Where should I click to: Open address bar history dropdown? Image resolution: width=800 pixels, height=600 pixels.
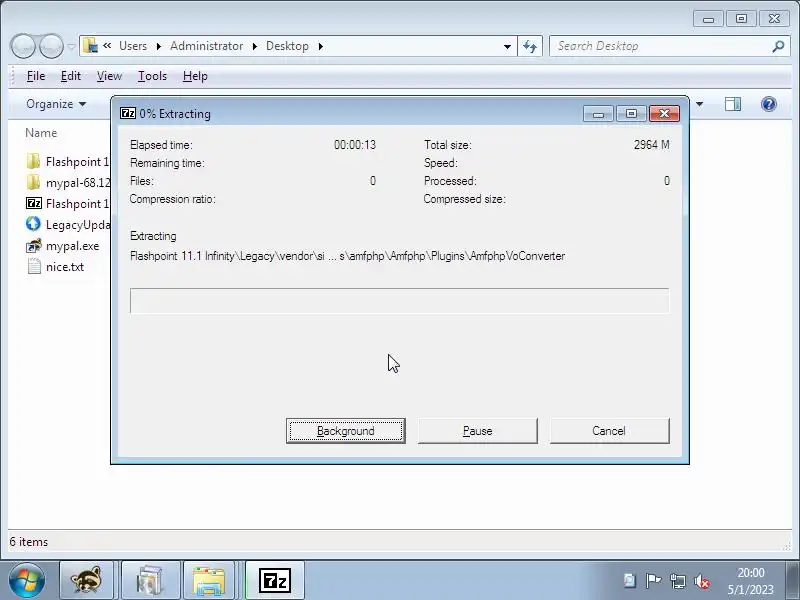[507, 46]
